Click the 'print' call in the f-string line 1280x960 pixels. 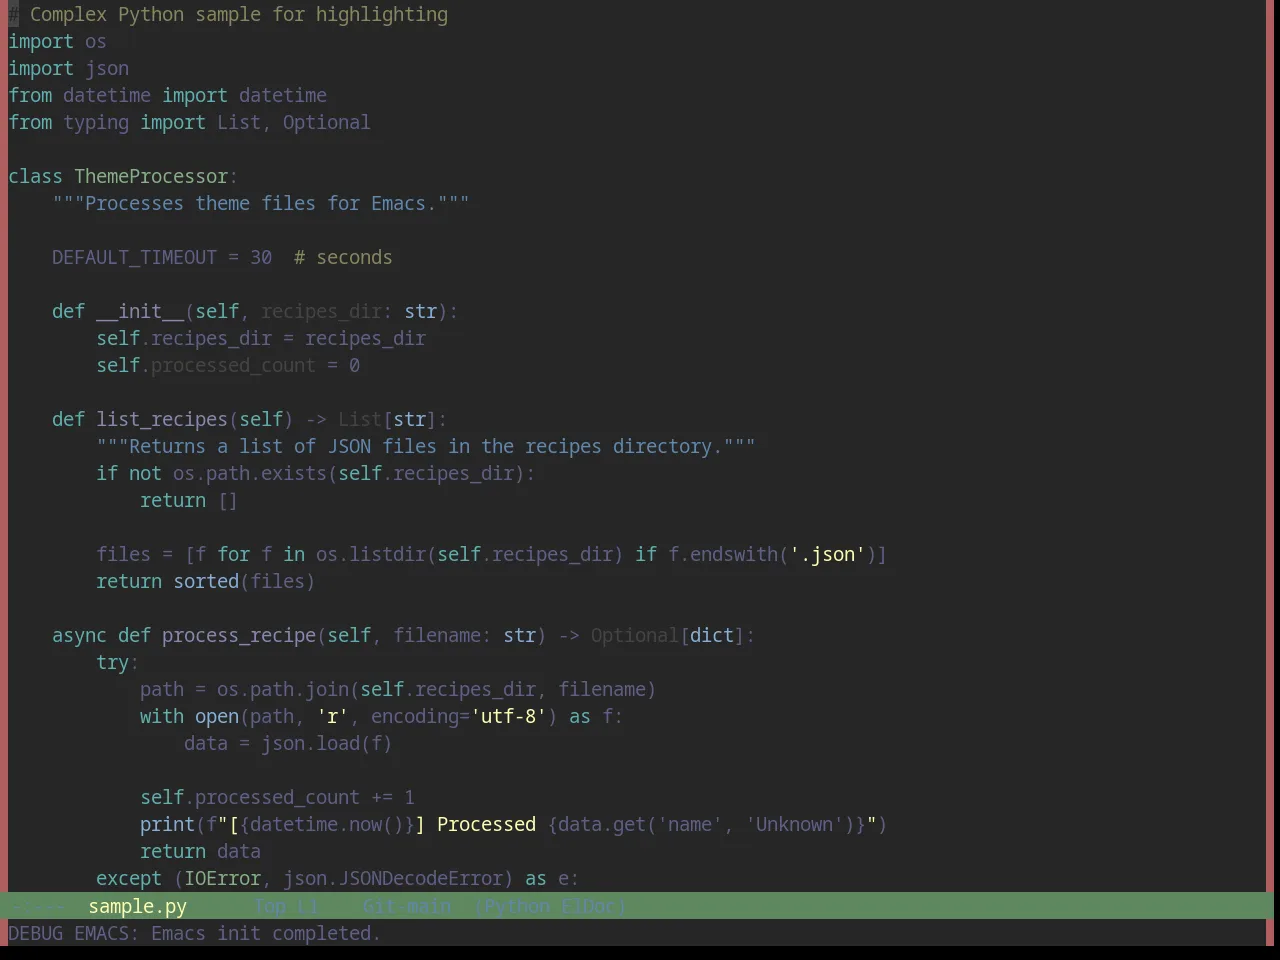(x=167, y=824)
